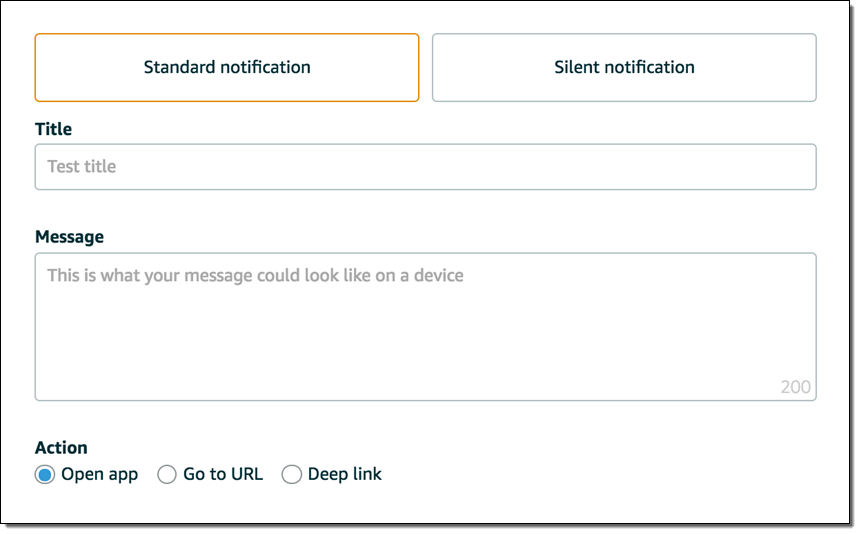Image resolution: width=860 pixels, height=534 pixels.
Task: Click the 'Standard notification' button text
Action: [227, 67]
